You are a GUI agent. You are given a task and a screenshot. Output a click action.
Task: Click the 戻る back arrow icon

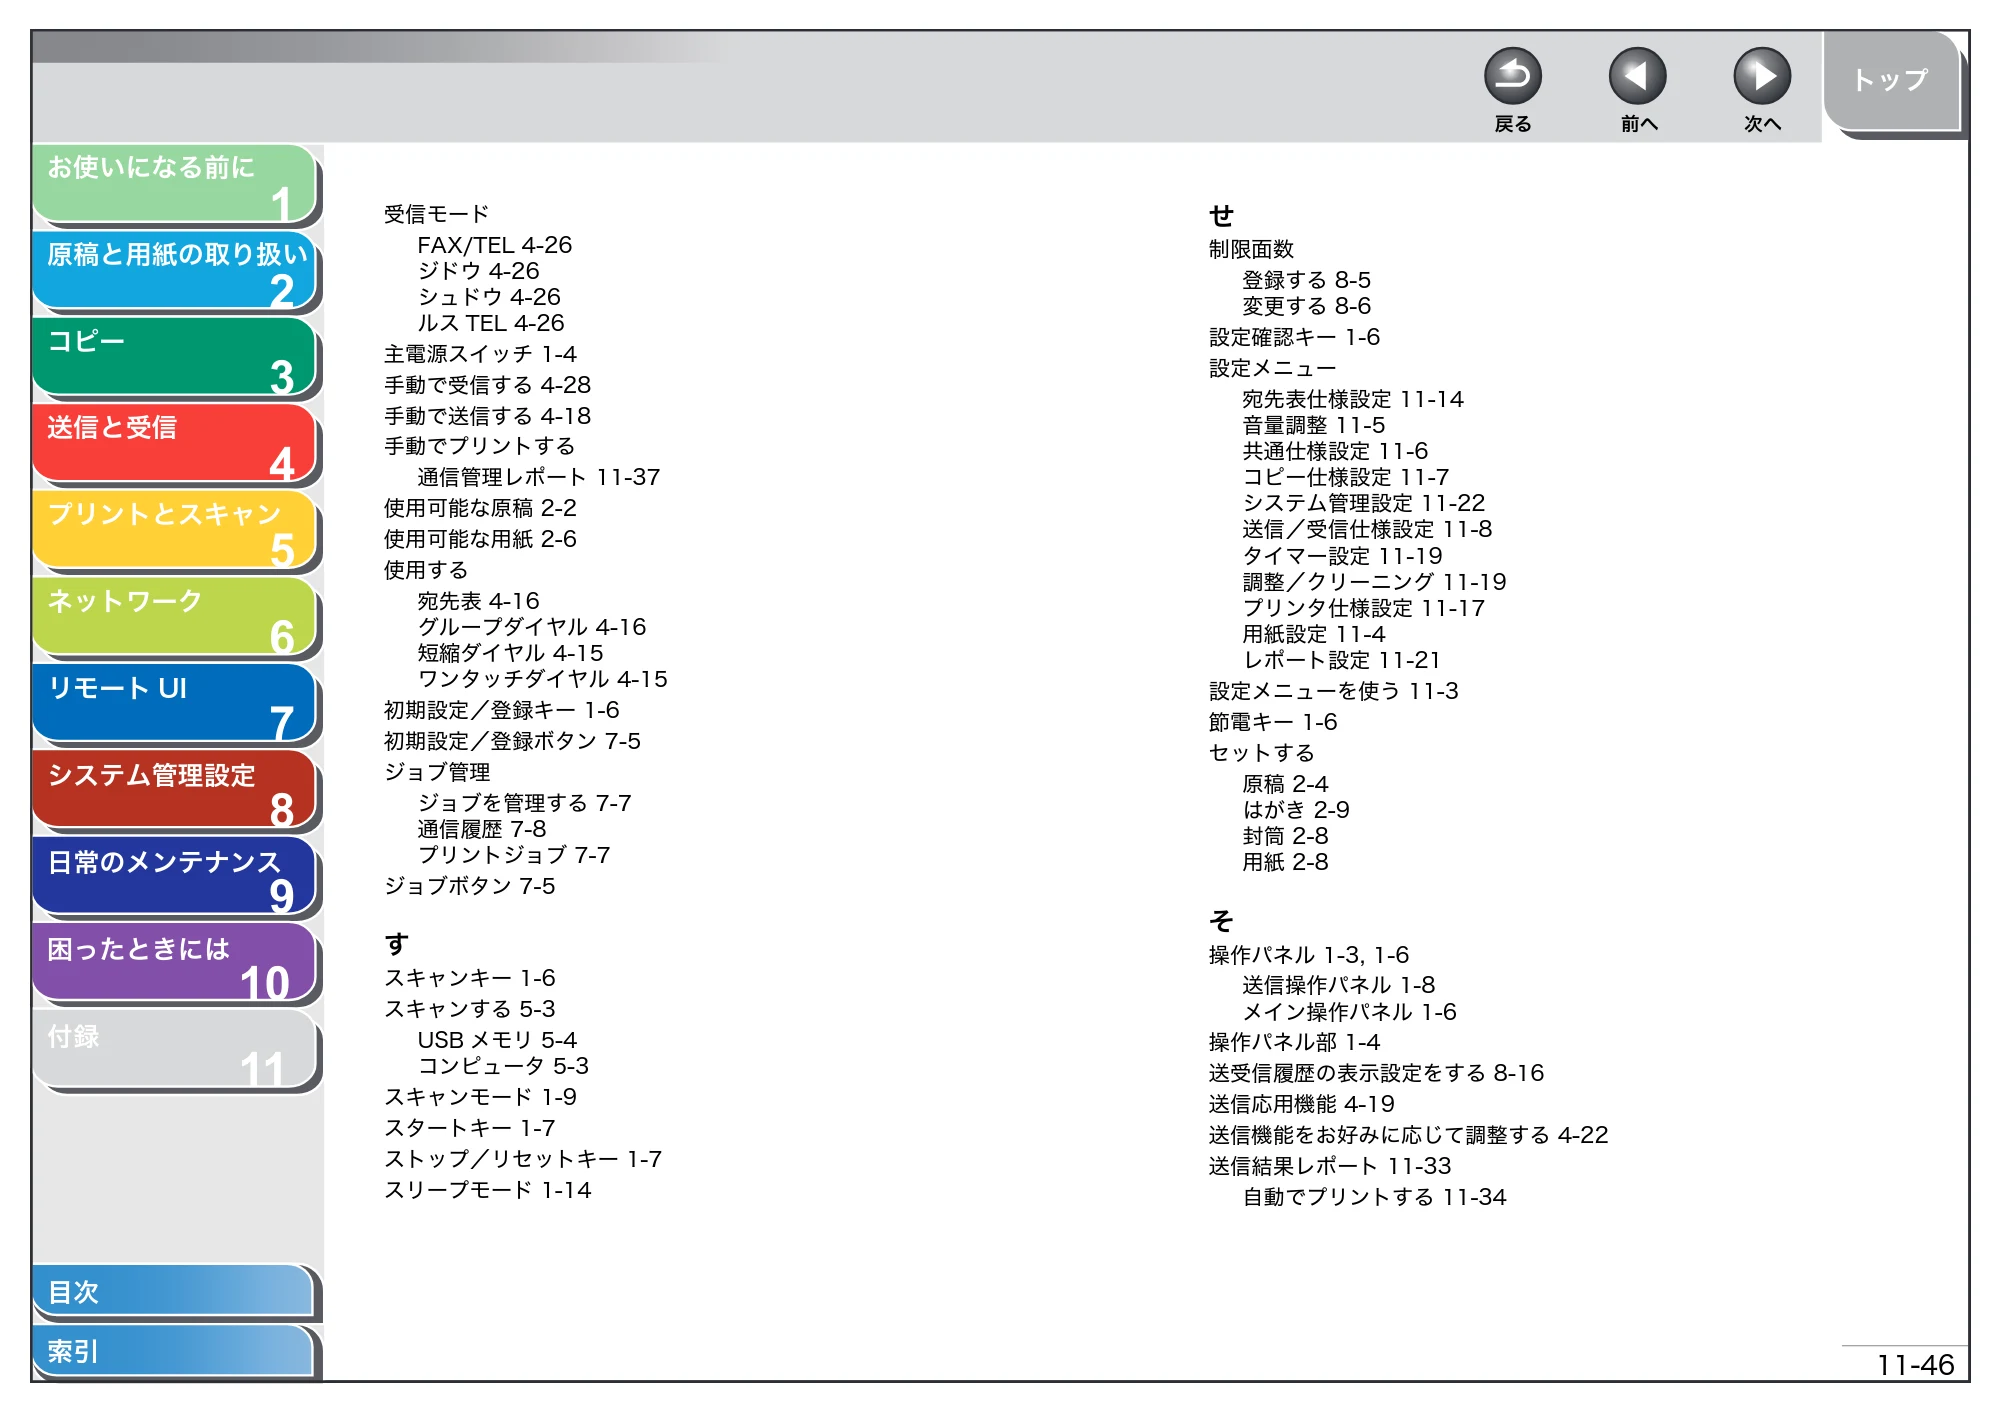(1512, 77)
